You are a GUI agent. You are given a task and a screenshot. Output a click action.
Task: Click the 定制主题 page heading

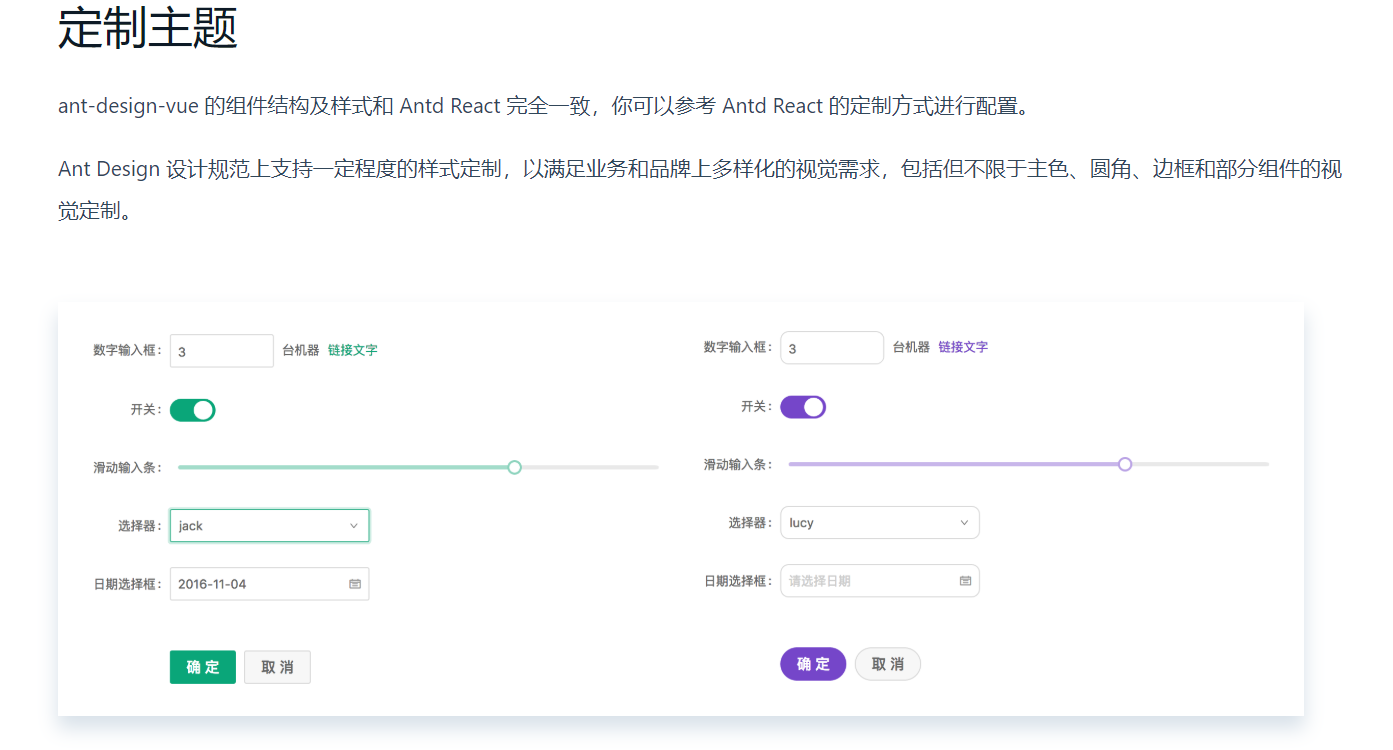148,27
